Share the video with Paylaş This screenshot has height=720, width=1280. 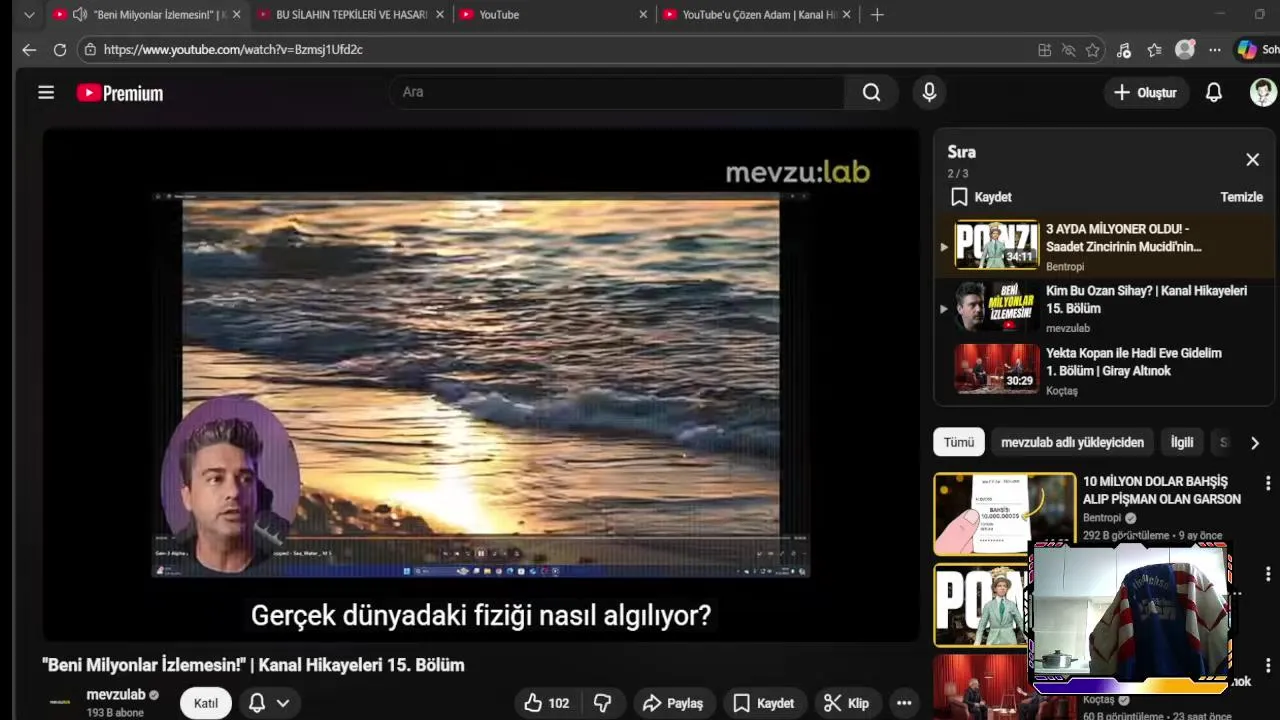[x=672, y=703]
